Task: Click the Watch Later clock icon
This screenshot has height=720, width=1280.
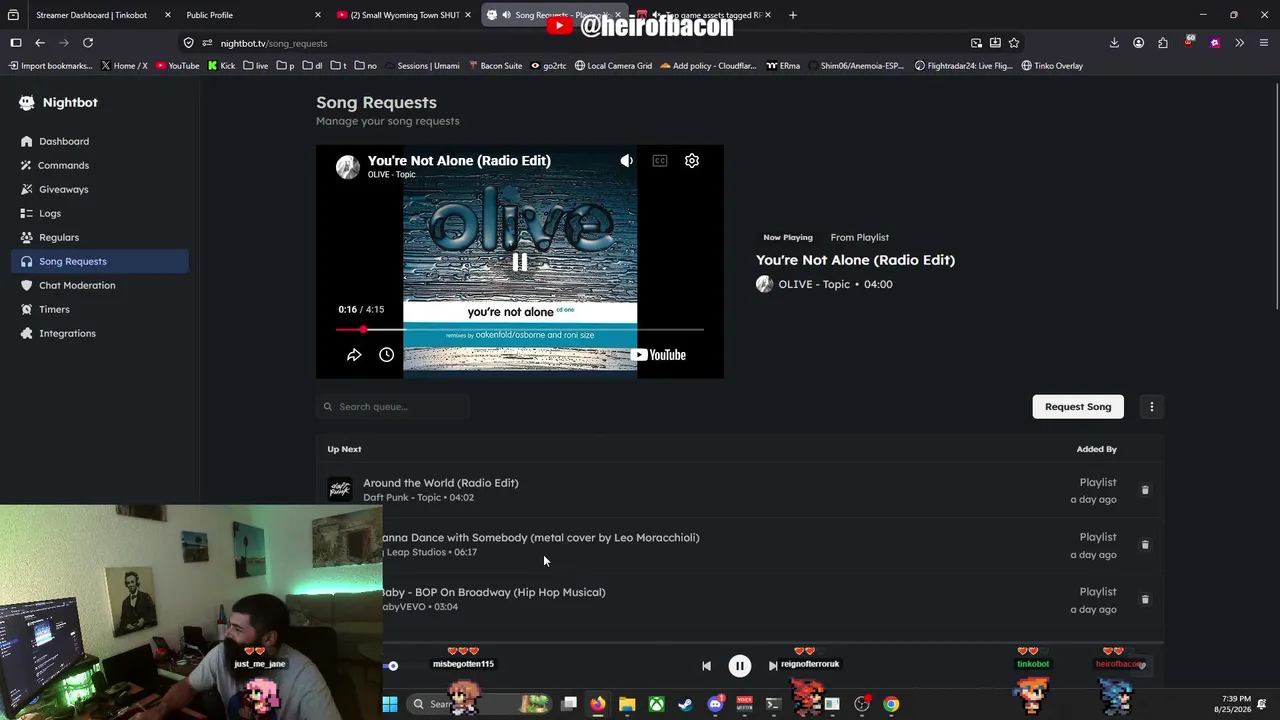Action: point(387,355)
